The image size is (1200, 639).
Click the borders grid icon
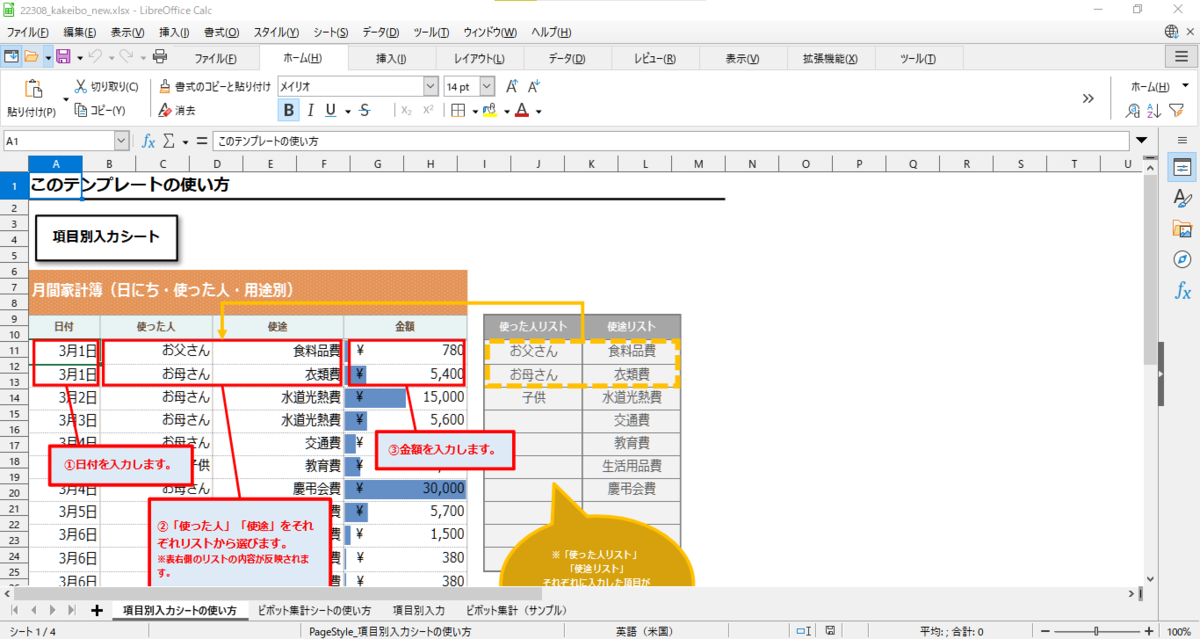click(x=458, y=111)
